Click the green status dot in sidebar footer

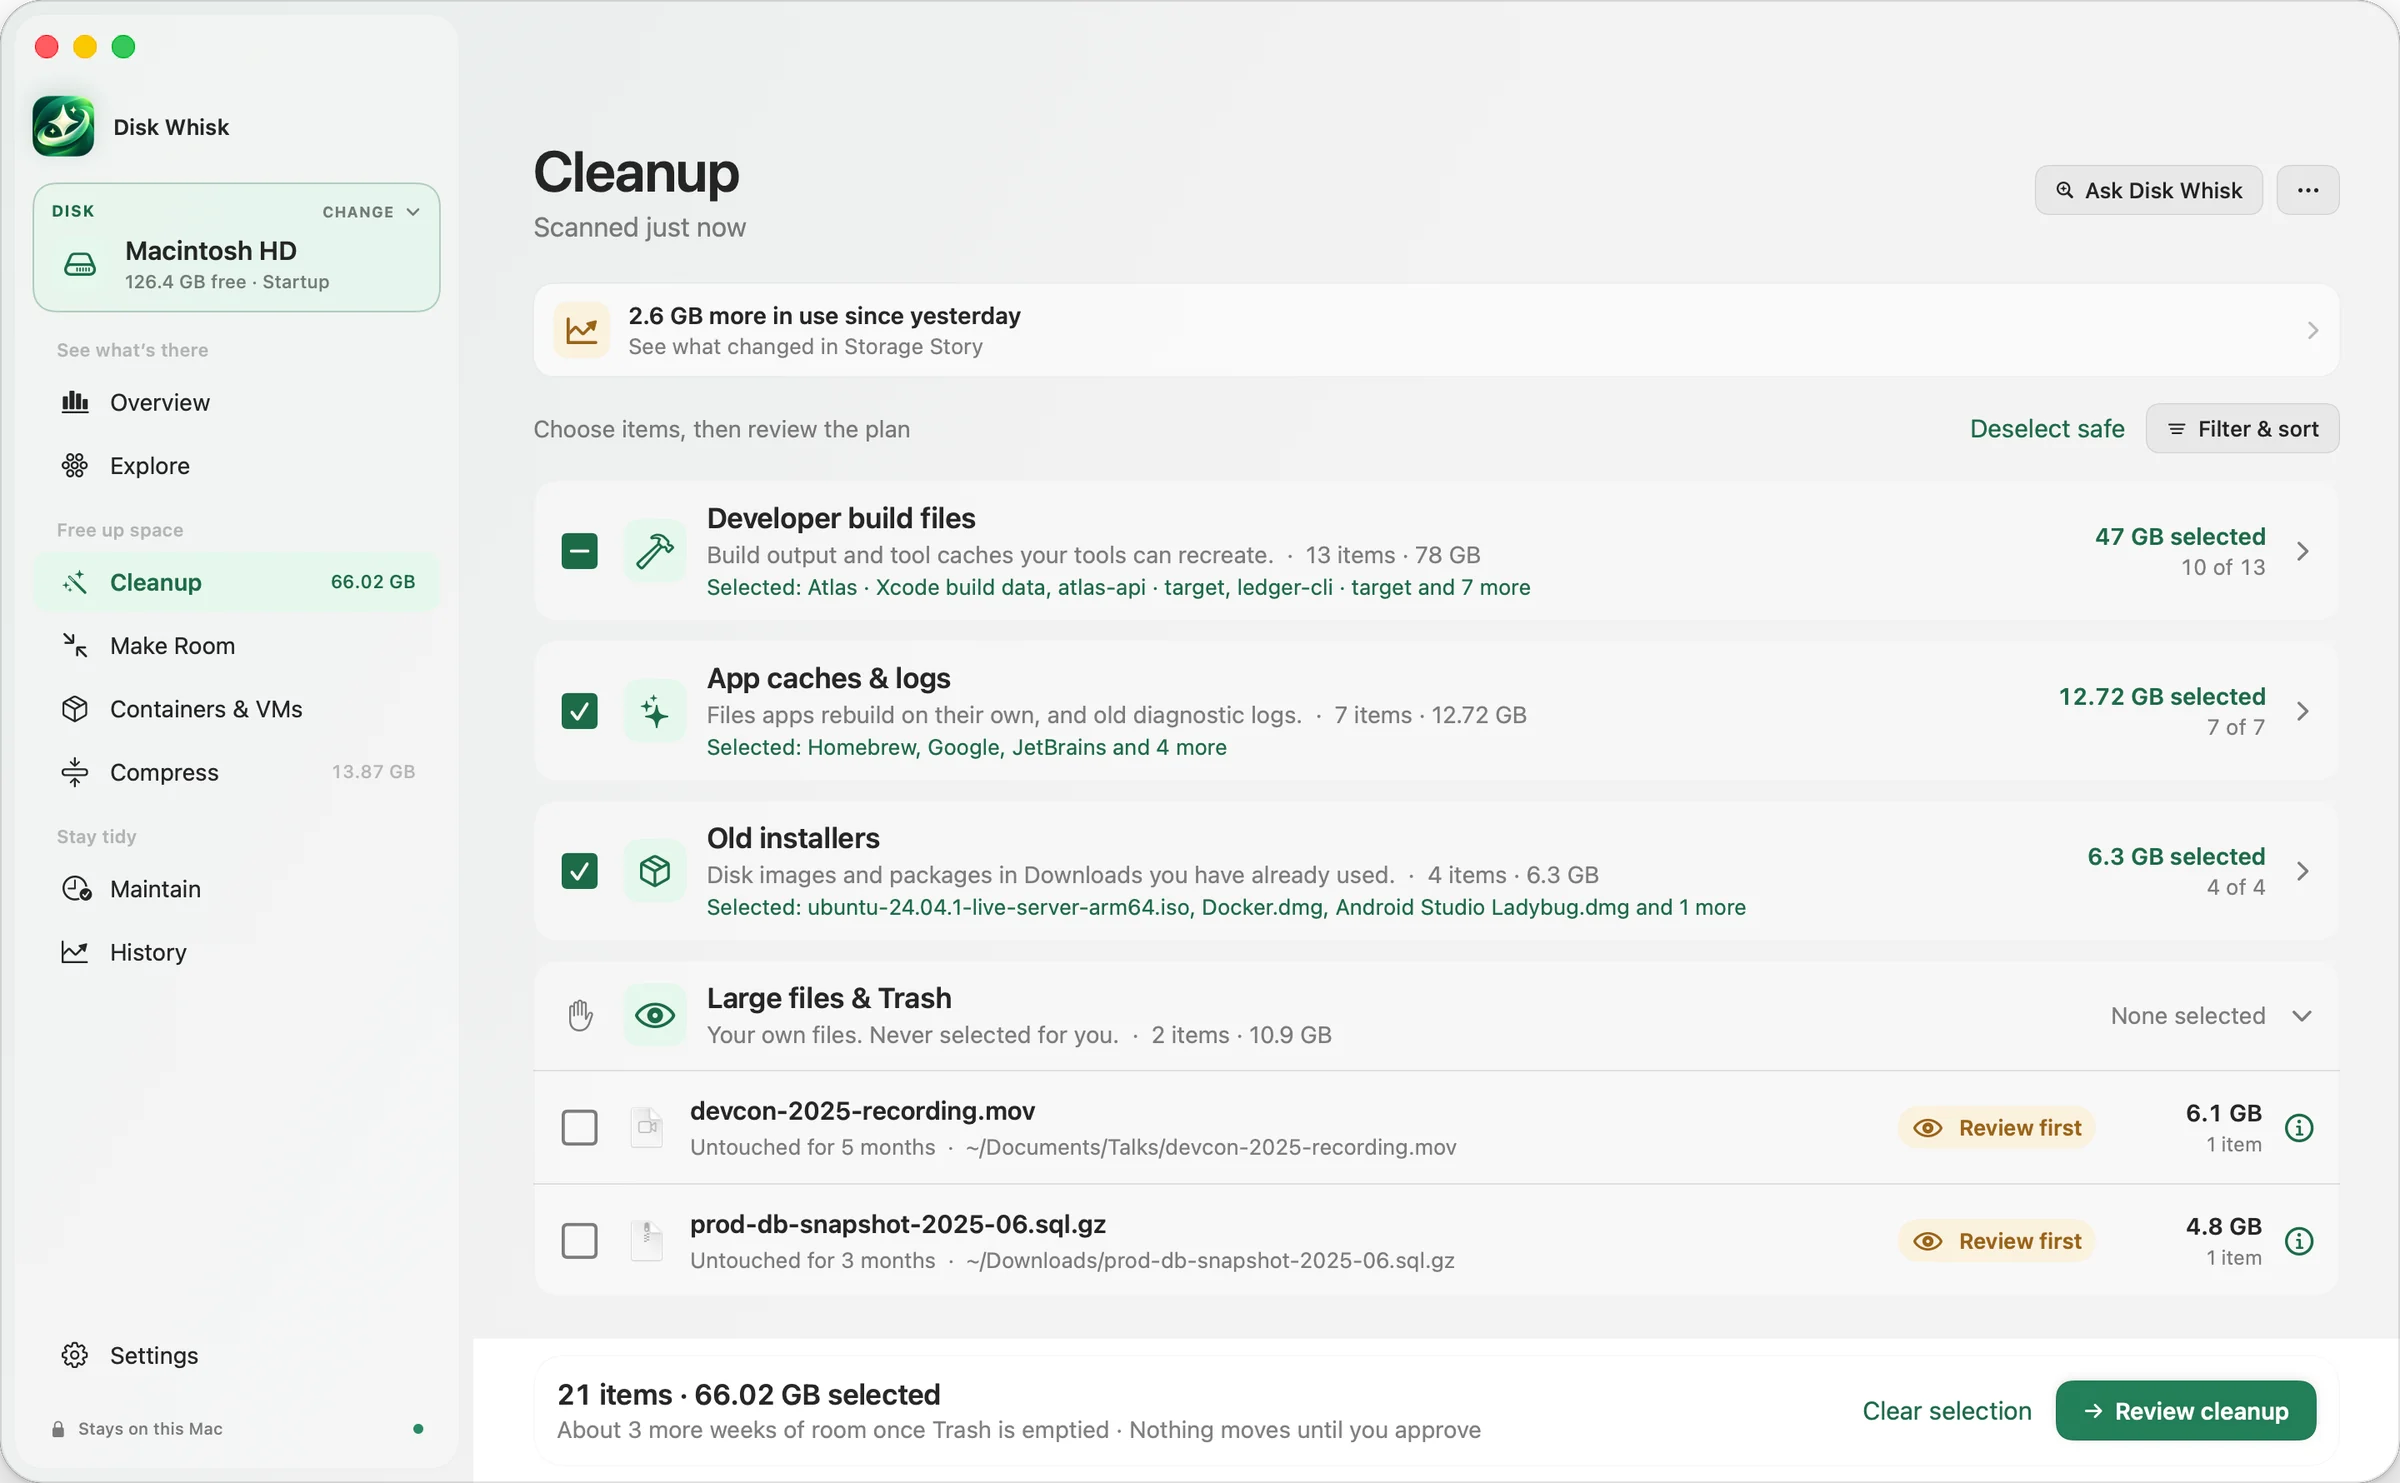[x=418, y=1429]
